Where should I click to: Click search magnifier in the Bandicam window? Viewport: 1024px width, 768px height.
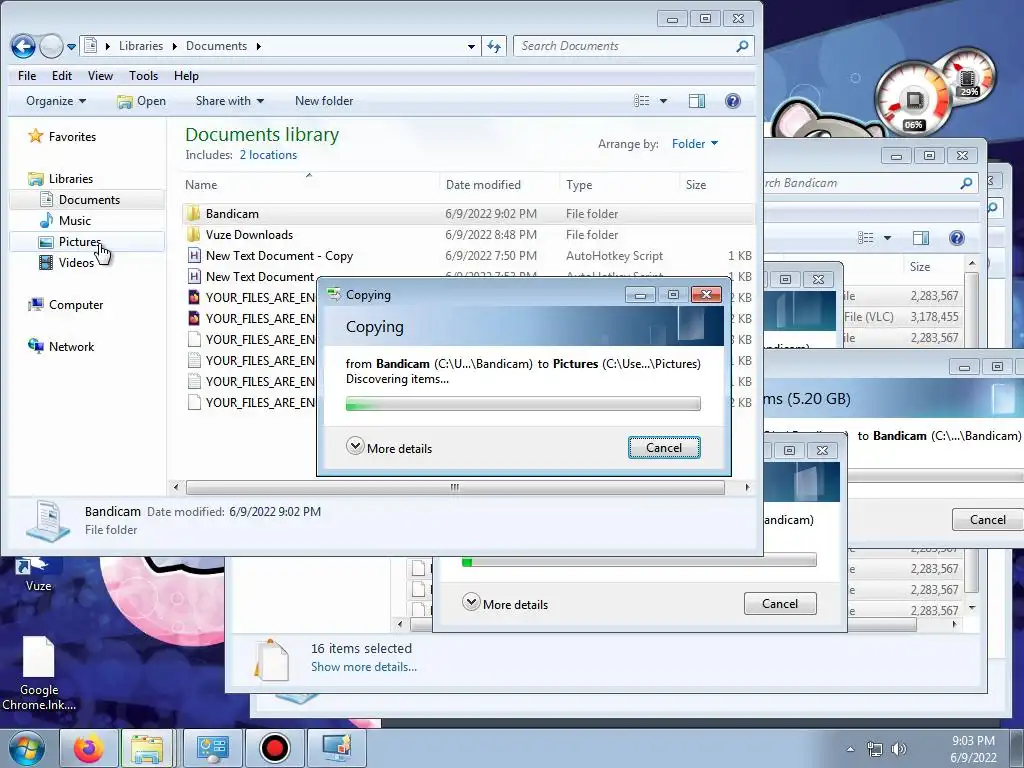(966, 183)
